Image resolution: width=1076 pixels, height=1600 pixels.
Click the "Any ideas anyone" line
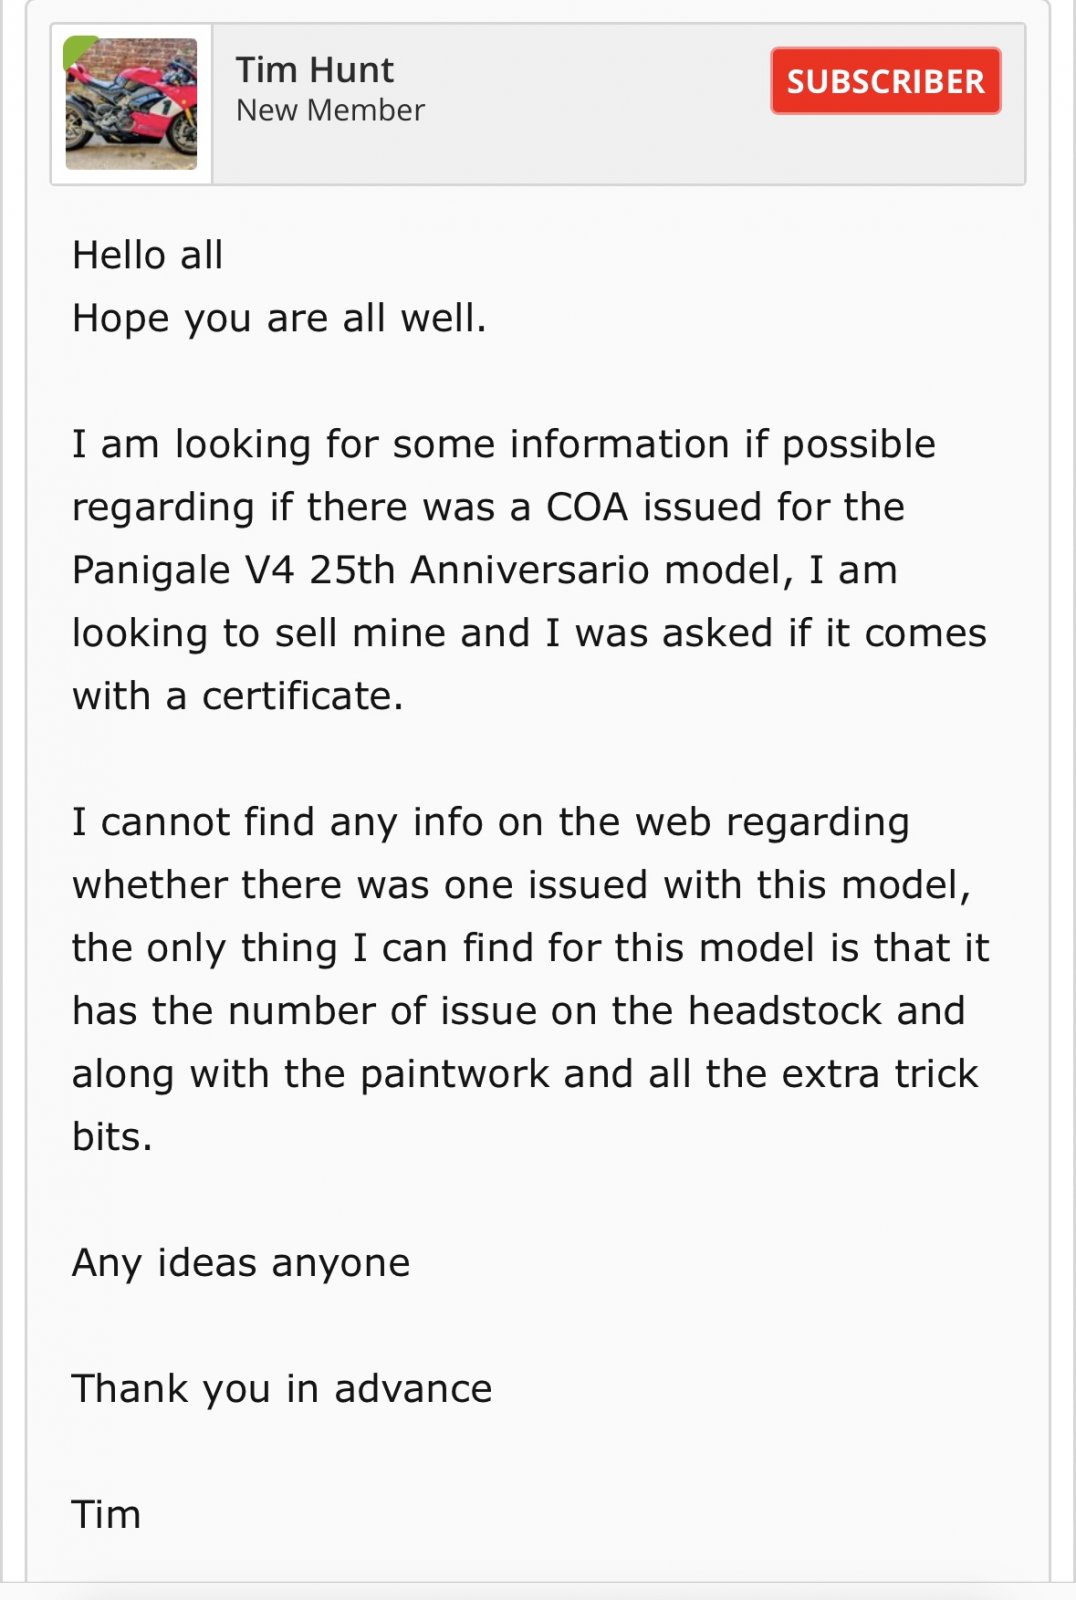point(241,1264)
